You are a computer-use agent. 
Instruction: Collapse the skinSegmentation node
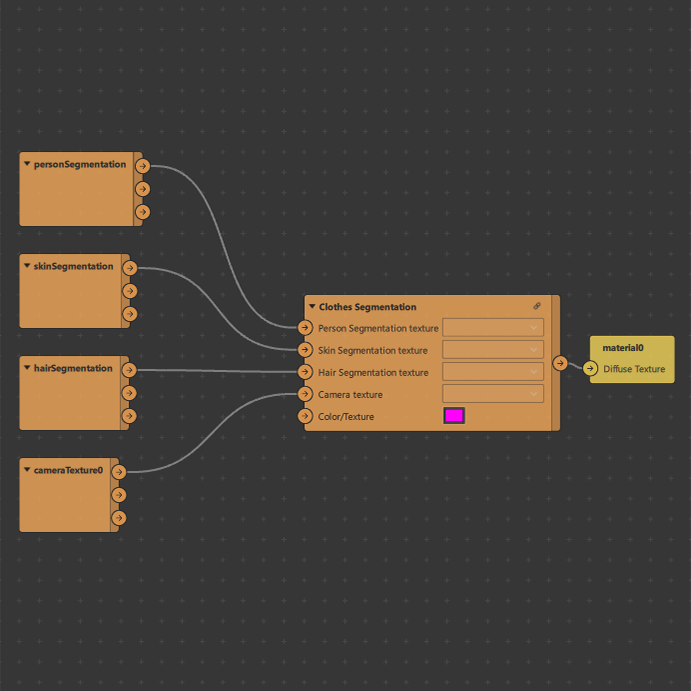pos(27,266)
